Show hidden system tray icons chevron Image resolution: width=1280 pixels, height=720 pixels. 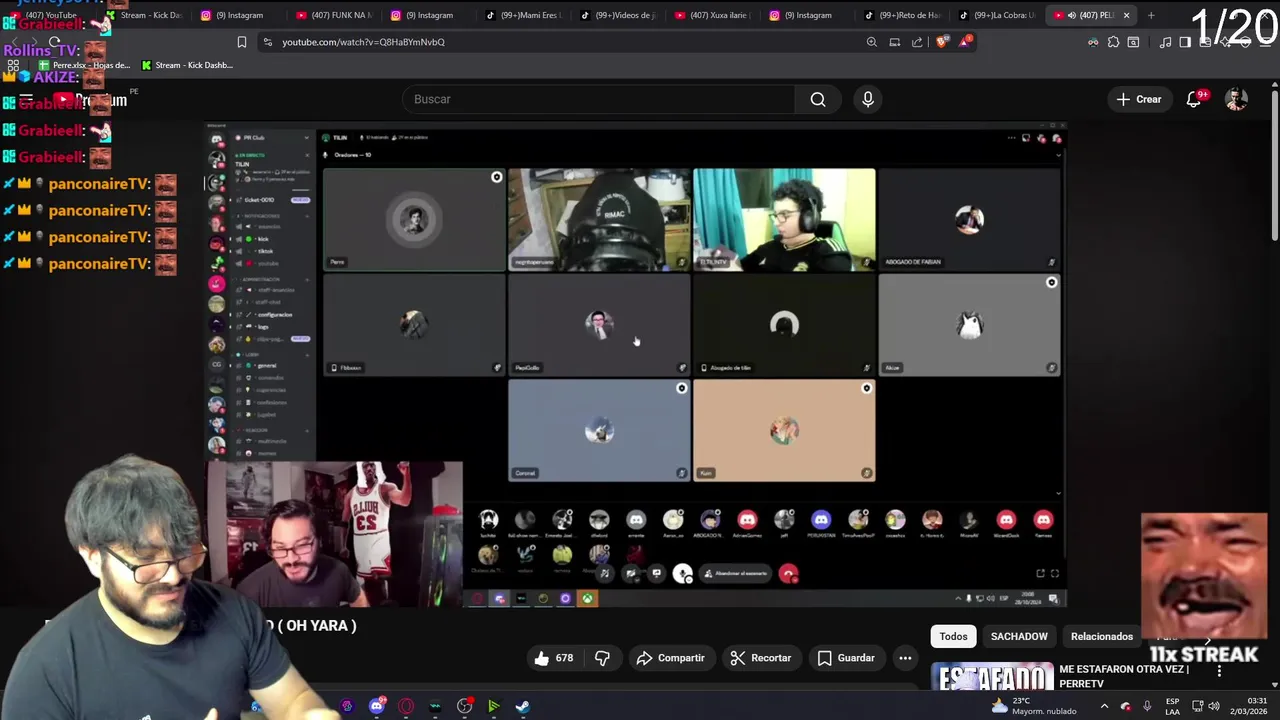pyautogui.click(x=1104, y=706)
